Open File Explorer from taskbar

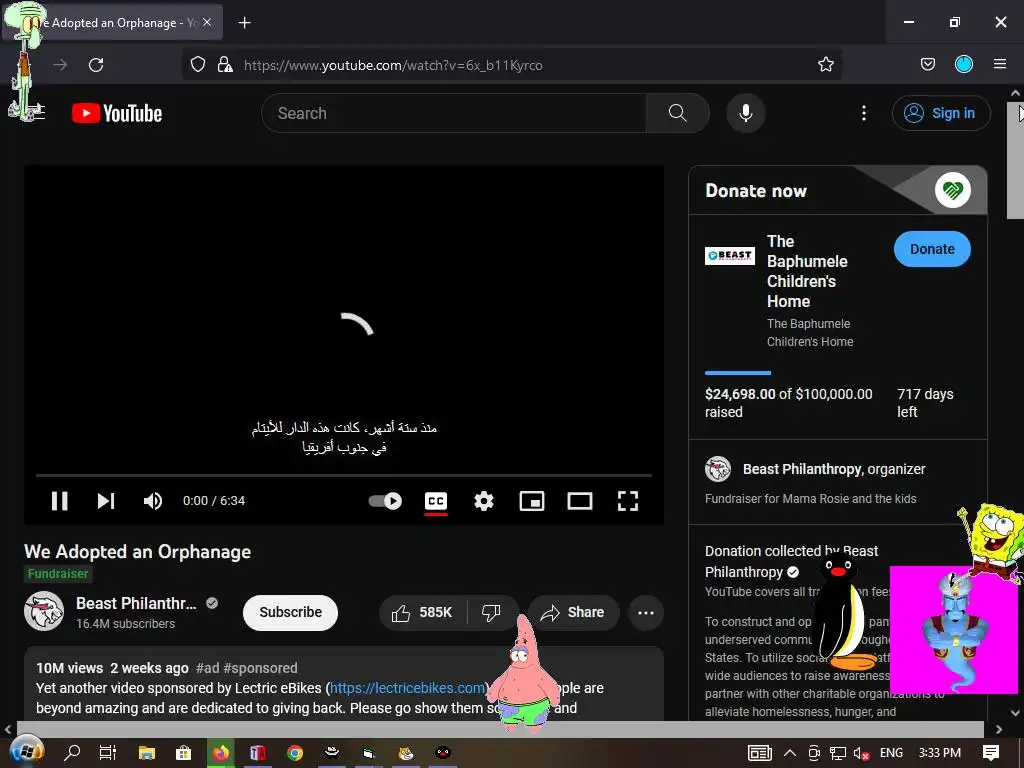(146, 753)
